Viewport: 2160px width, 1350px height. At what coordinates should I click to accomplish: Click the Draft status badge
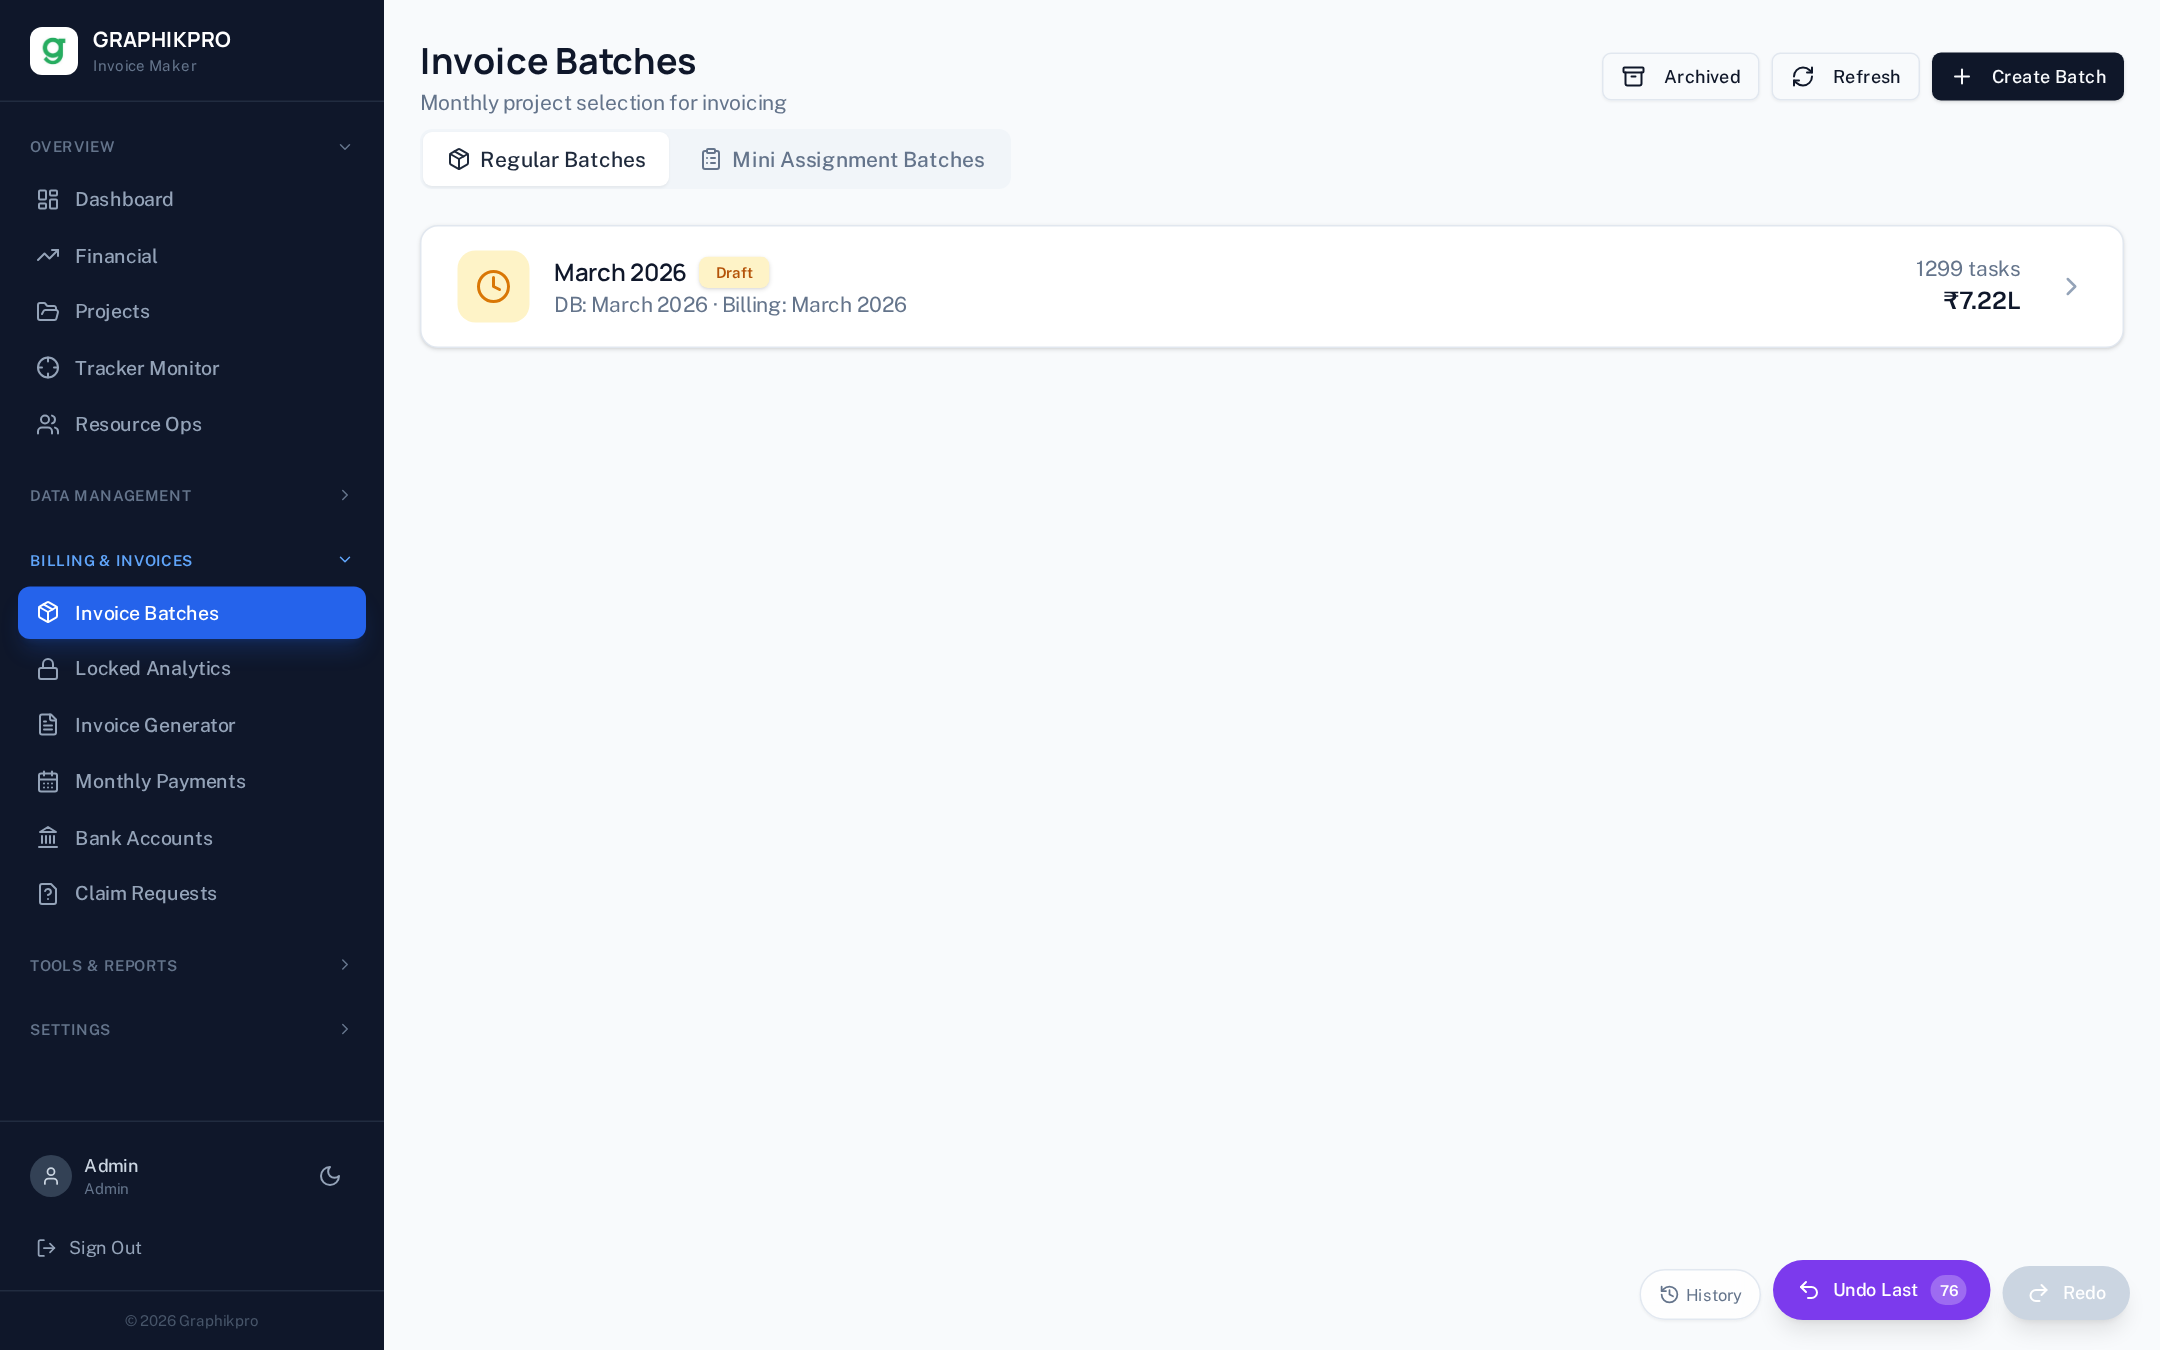pyautogui.click(x=734, y=273)
